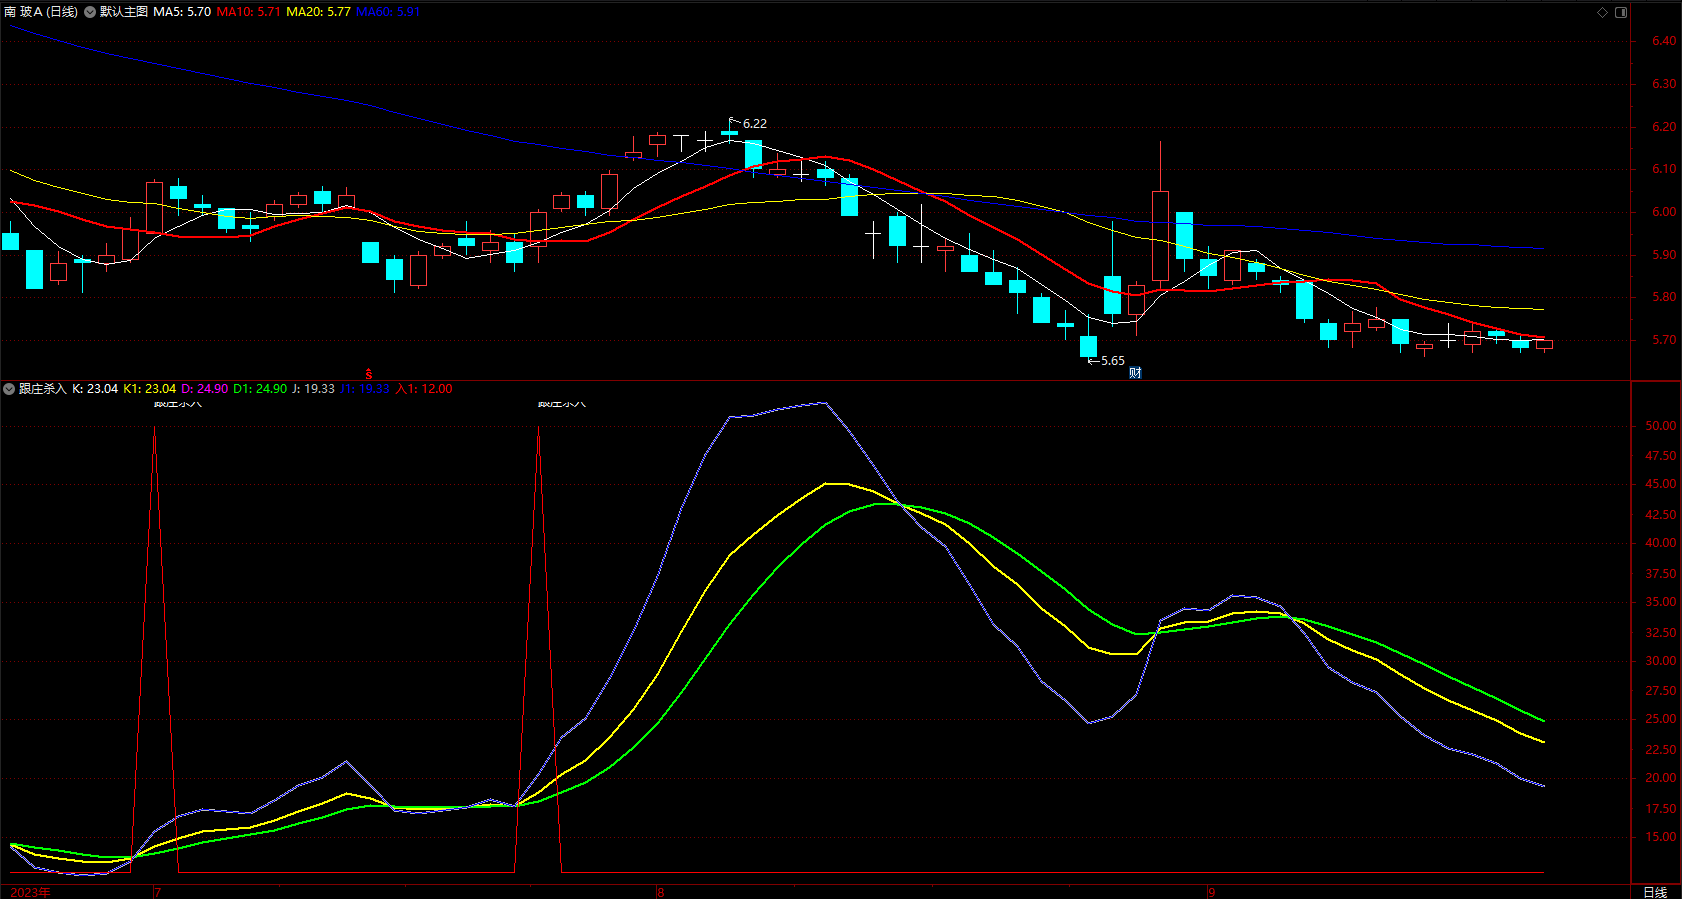Open dropdown arrow beside 默认主图

[x=90, y=12]
